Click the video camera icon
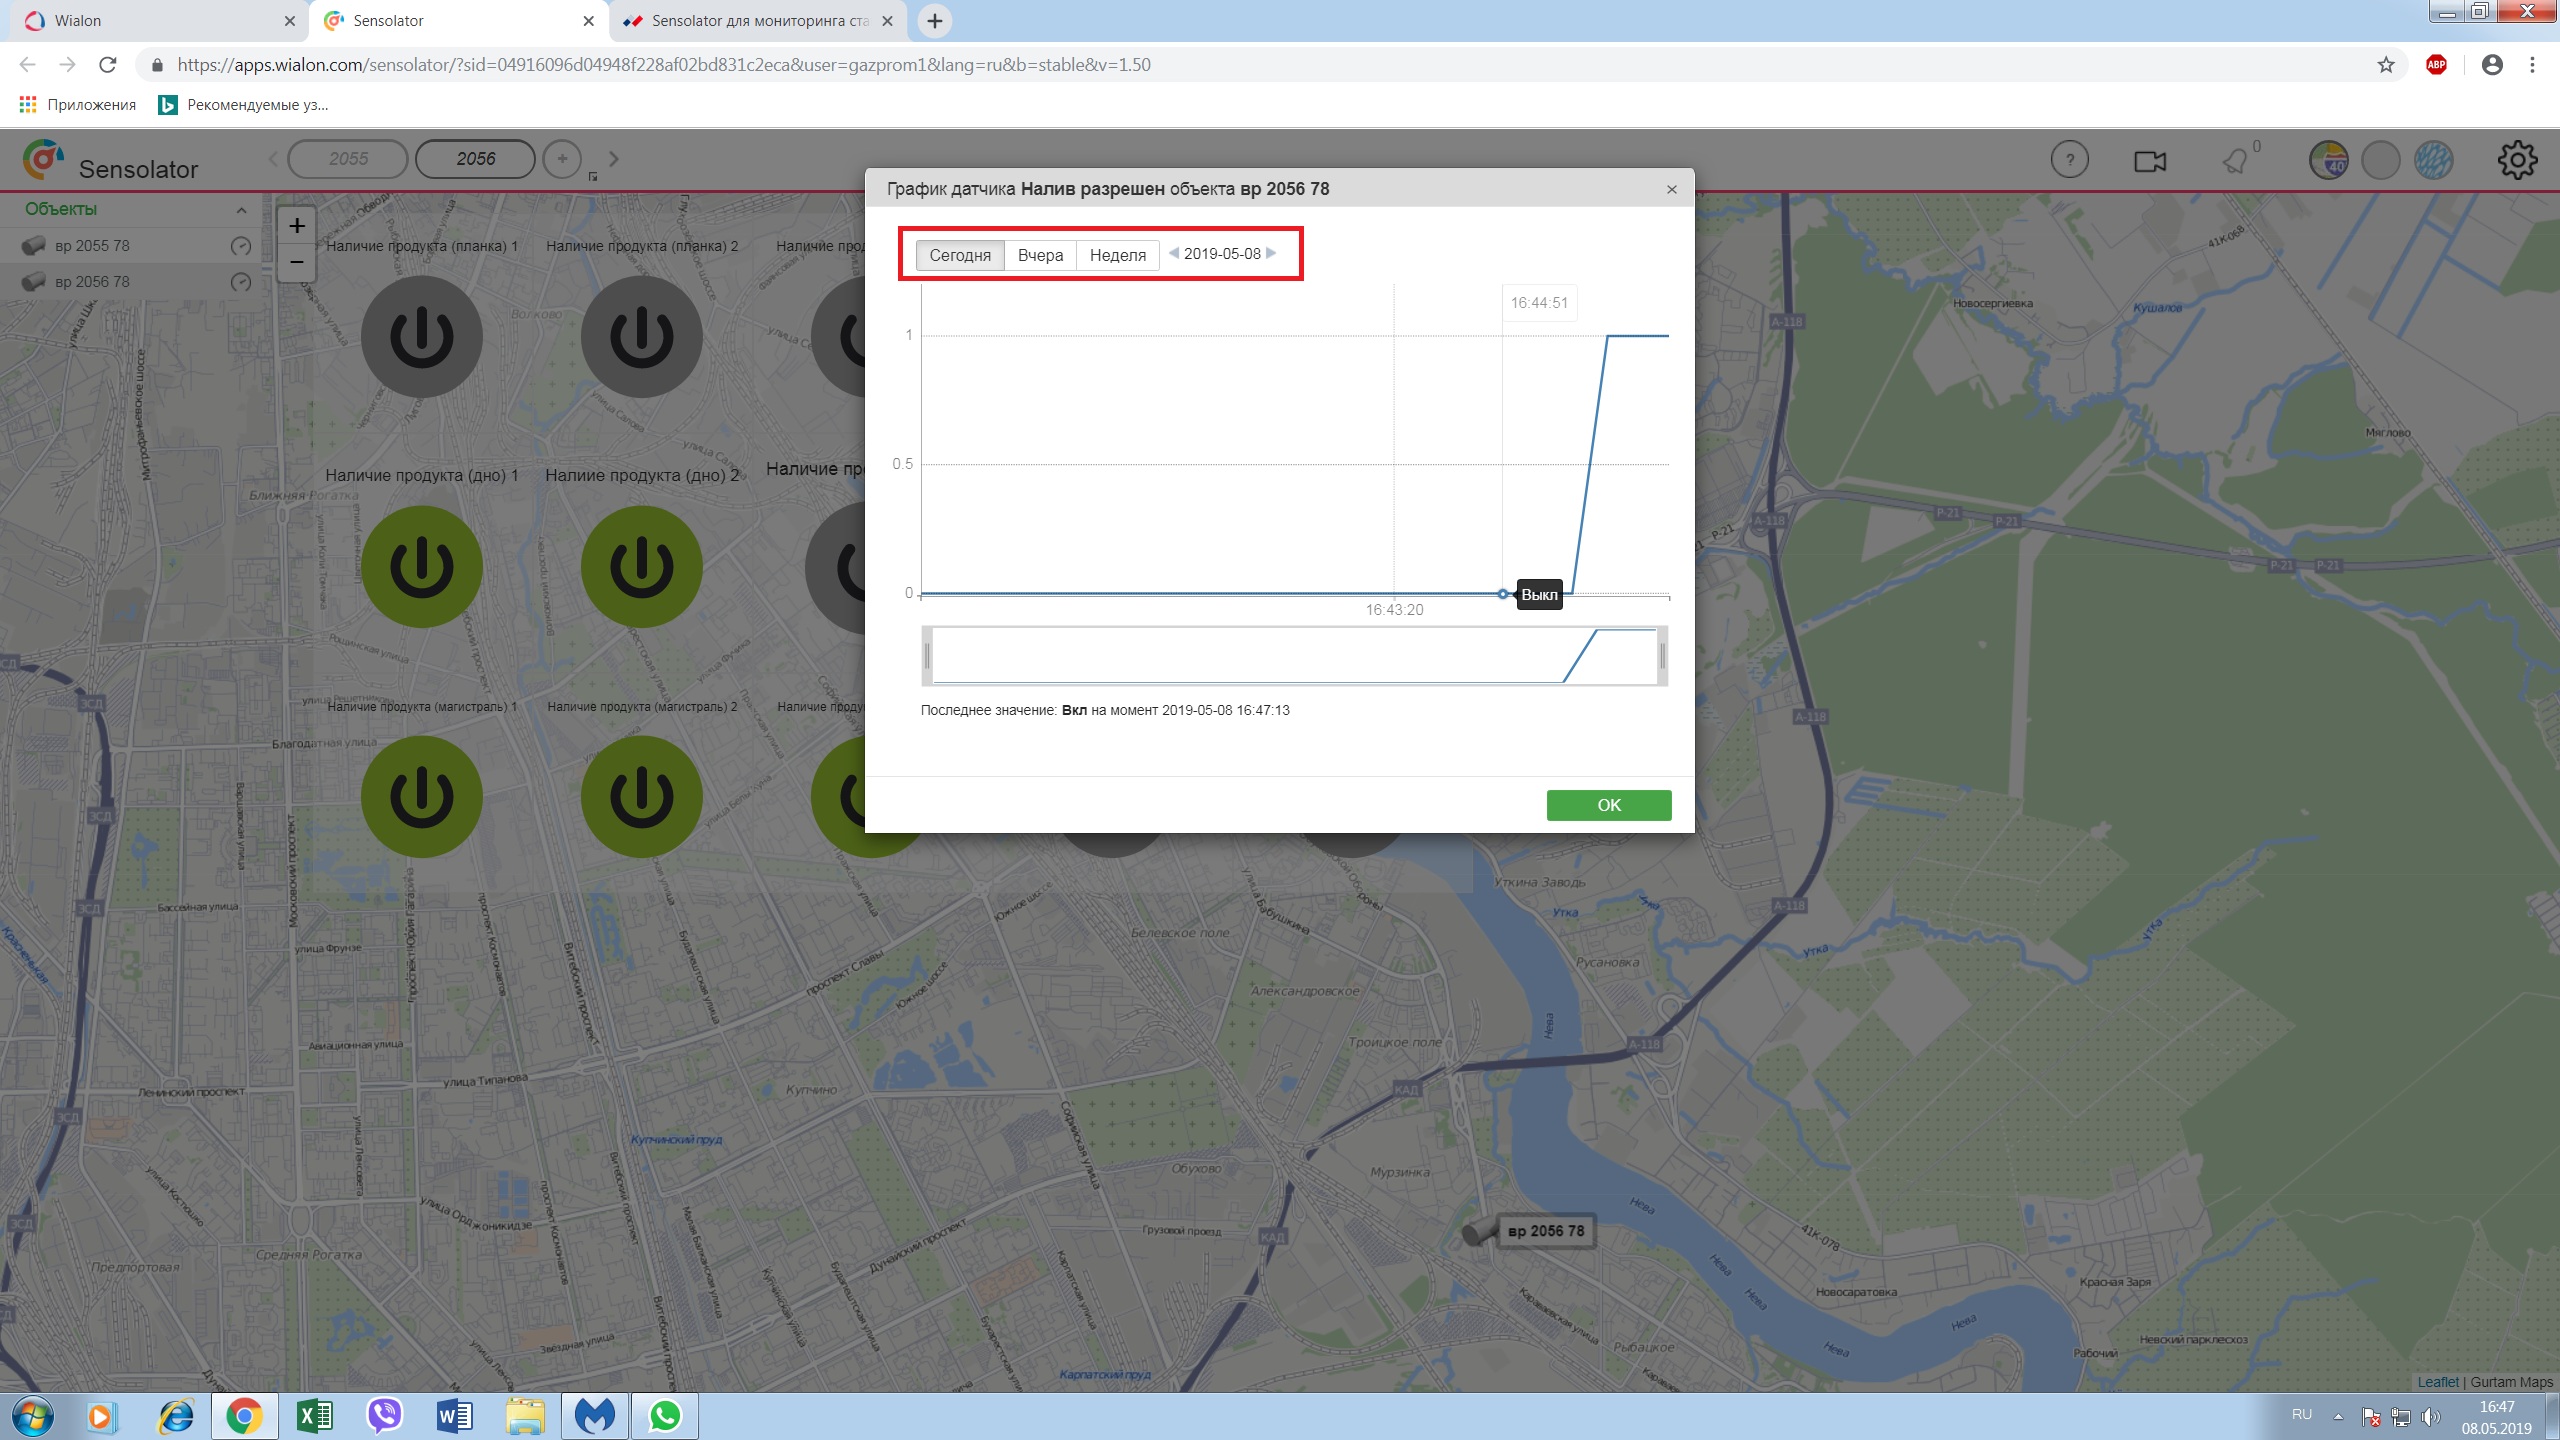Screen dimensions: 2560x1440 (2149, 161)
